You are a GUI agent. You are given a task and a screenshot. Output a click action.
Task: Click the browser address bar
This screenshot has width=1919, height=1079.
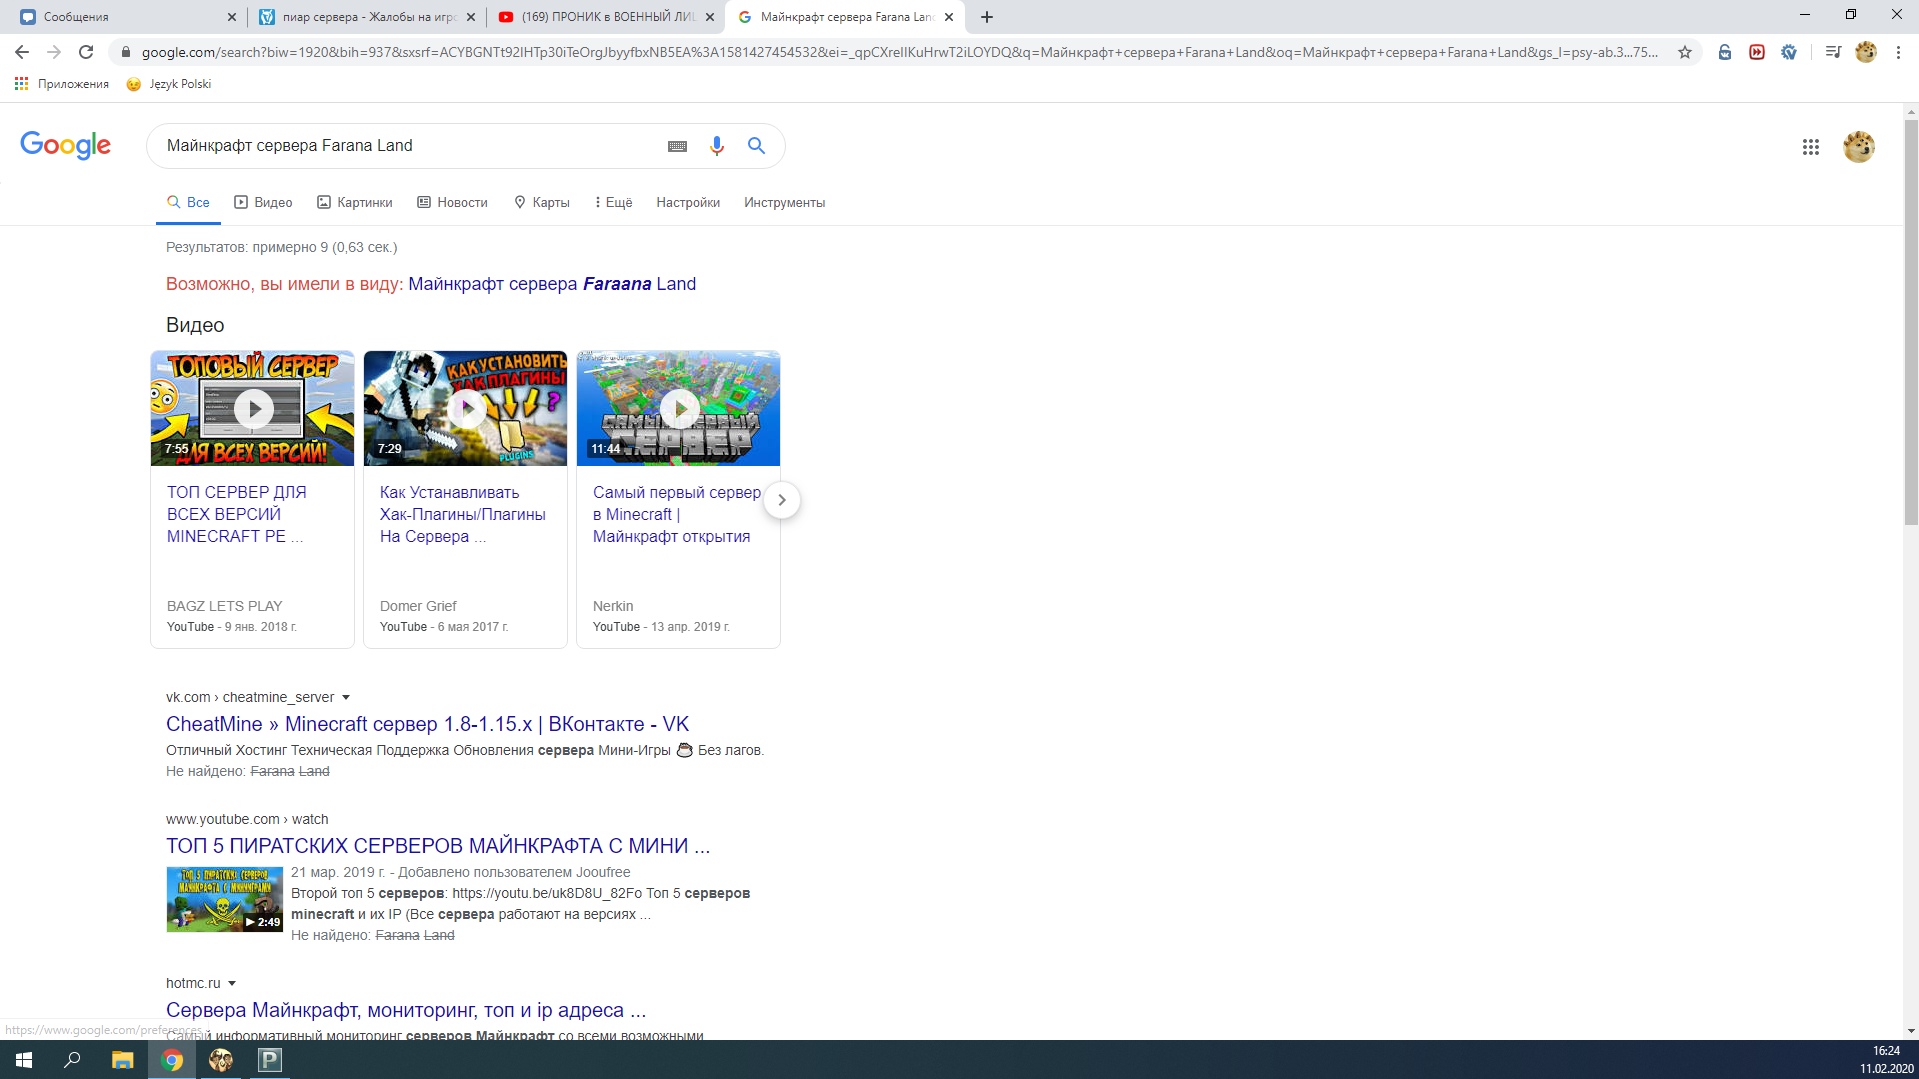point(898,52)
